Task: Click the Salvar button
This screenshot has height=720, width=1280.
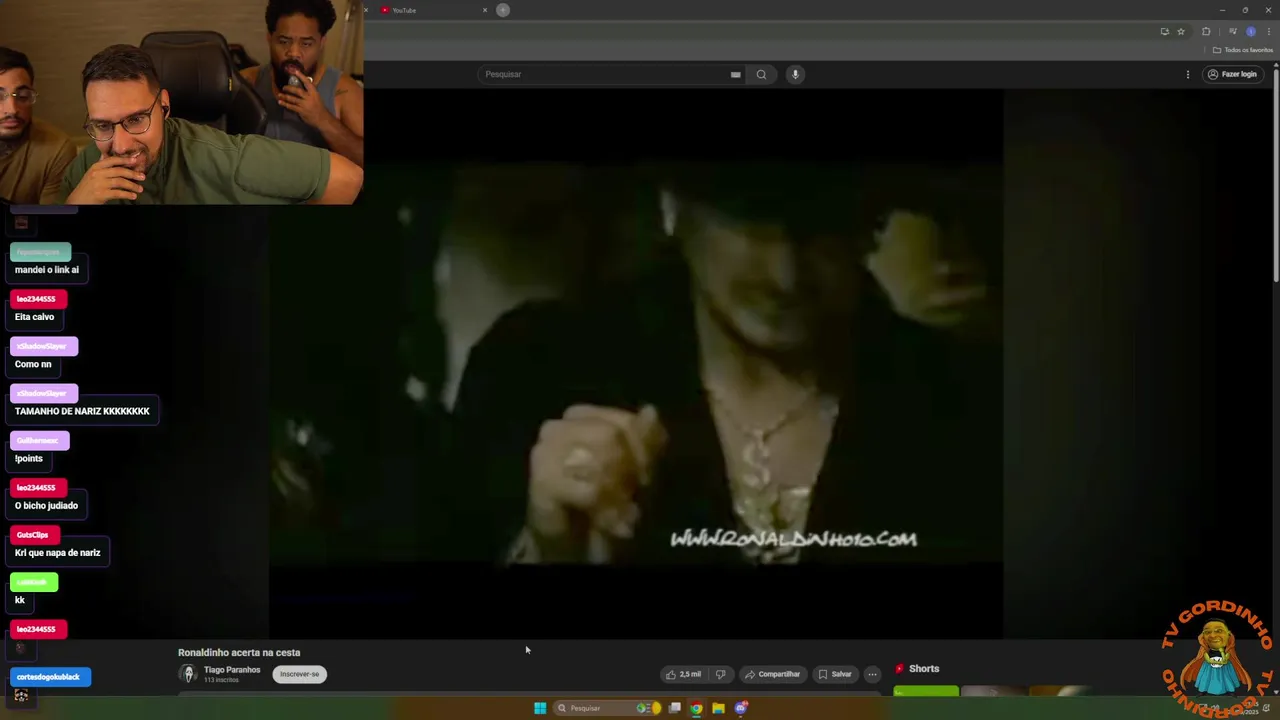Action: (835, 674)
